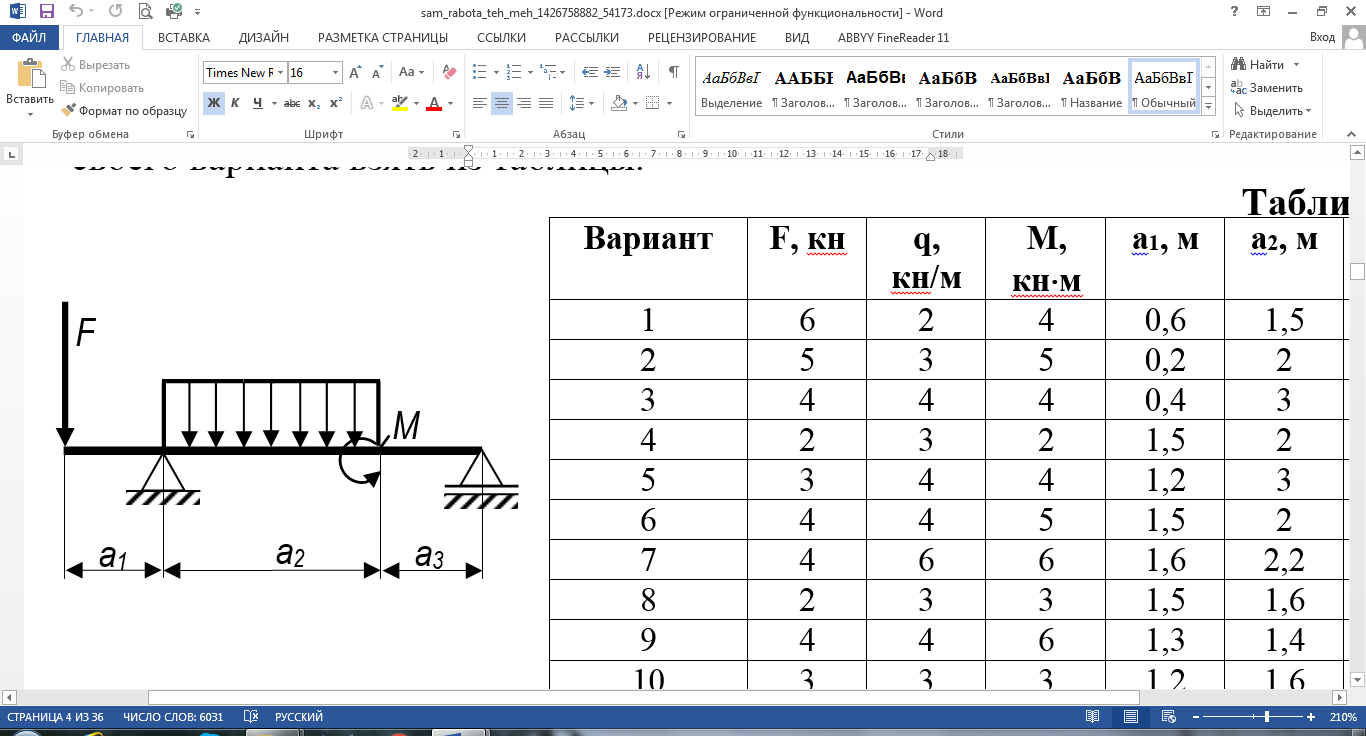This screenshot has height=736, width=1366.
Task: Click Format Painter (Формат по образцу)
Action: tap(124, 111)
